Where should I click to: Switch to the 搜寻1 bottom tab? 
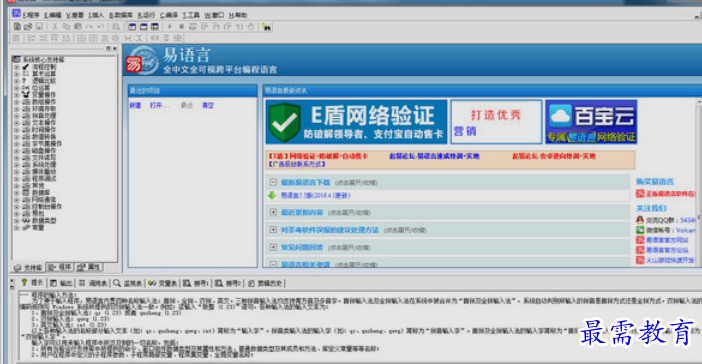pyautogui.click(x=196, y=283)
